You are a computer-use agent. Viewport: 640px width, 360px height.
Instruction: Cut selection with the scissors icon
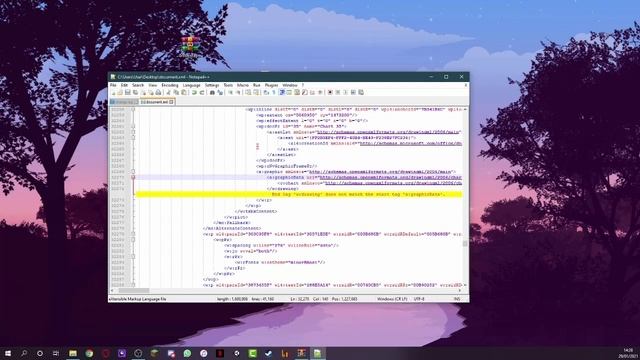pos(169,93)
